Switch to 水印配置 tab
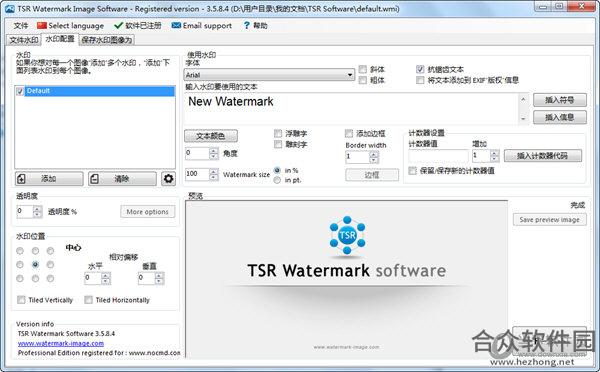The image size is (600, 372). (60, 39)
